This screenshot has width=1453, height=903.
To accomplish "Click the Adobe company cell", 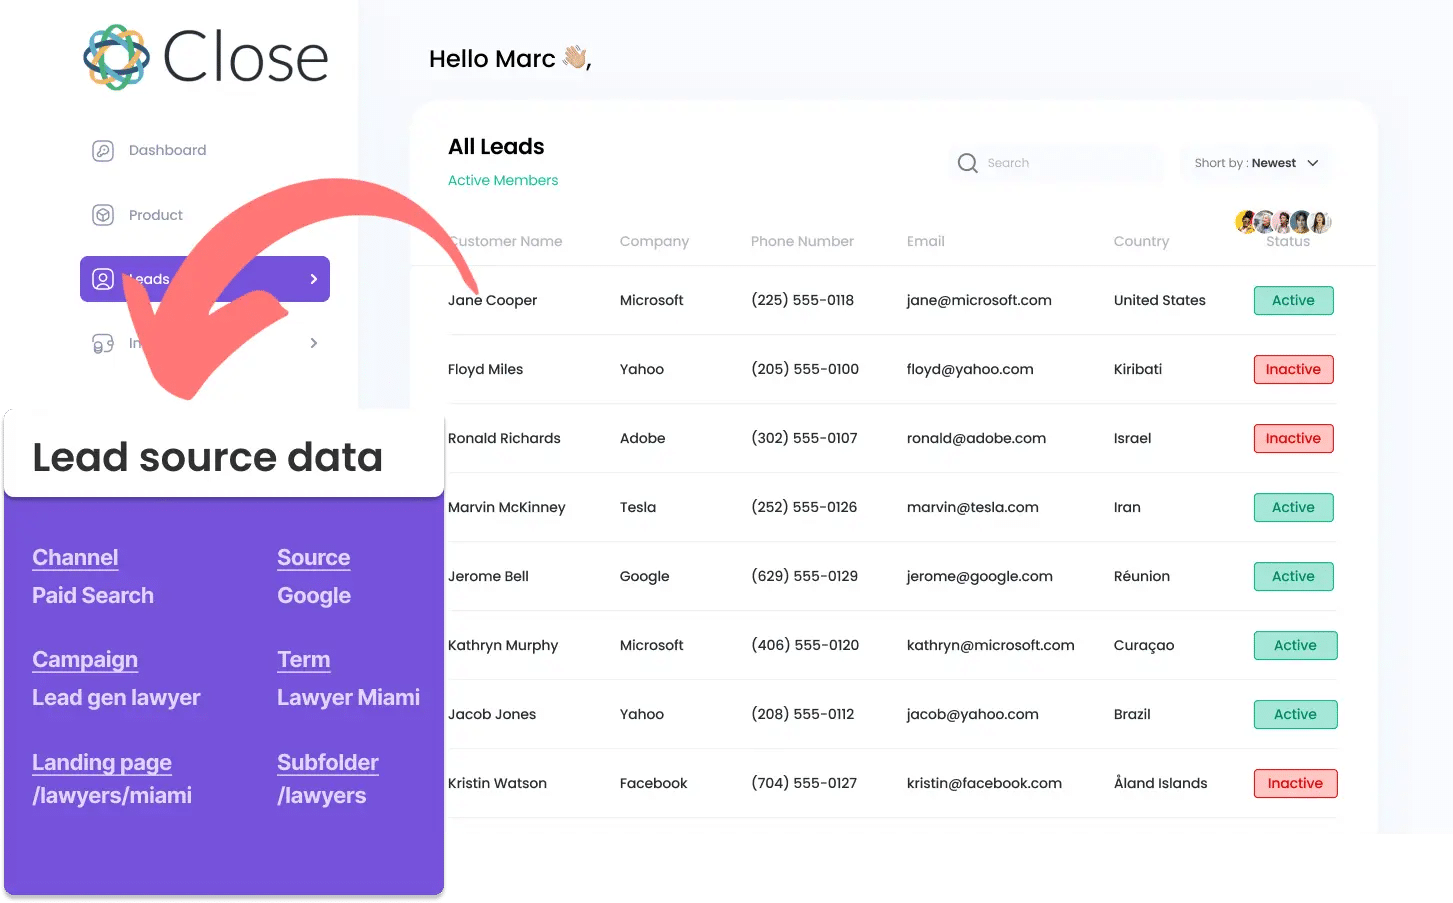I will point(642,438).
